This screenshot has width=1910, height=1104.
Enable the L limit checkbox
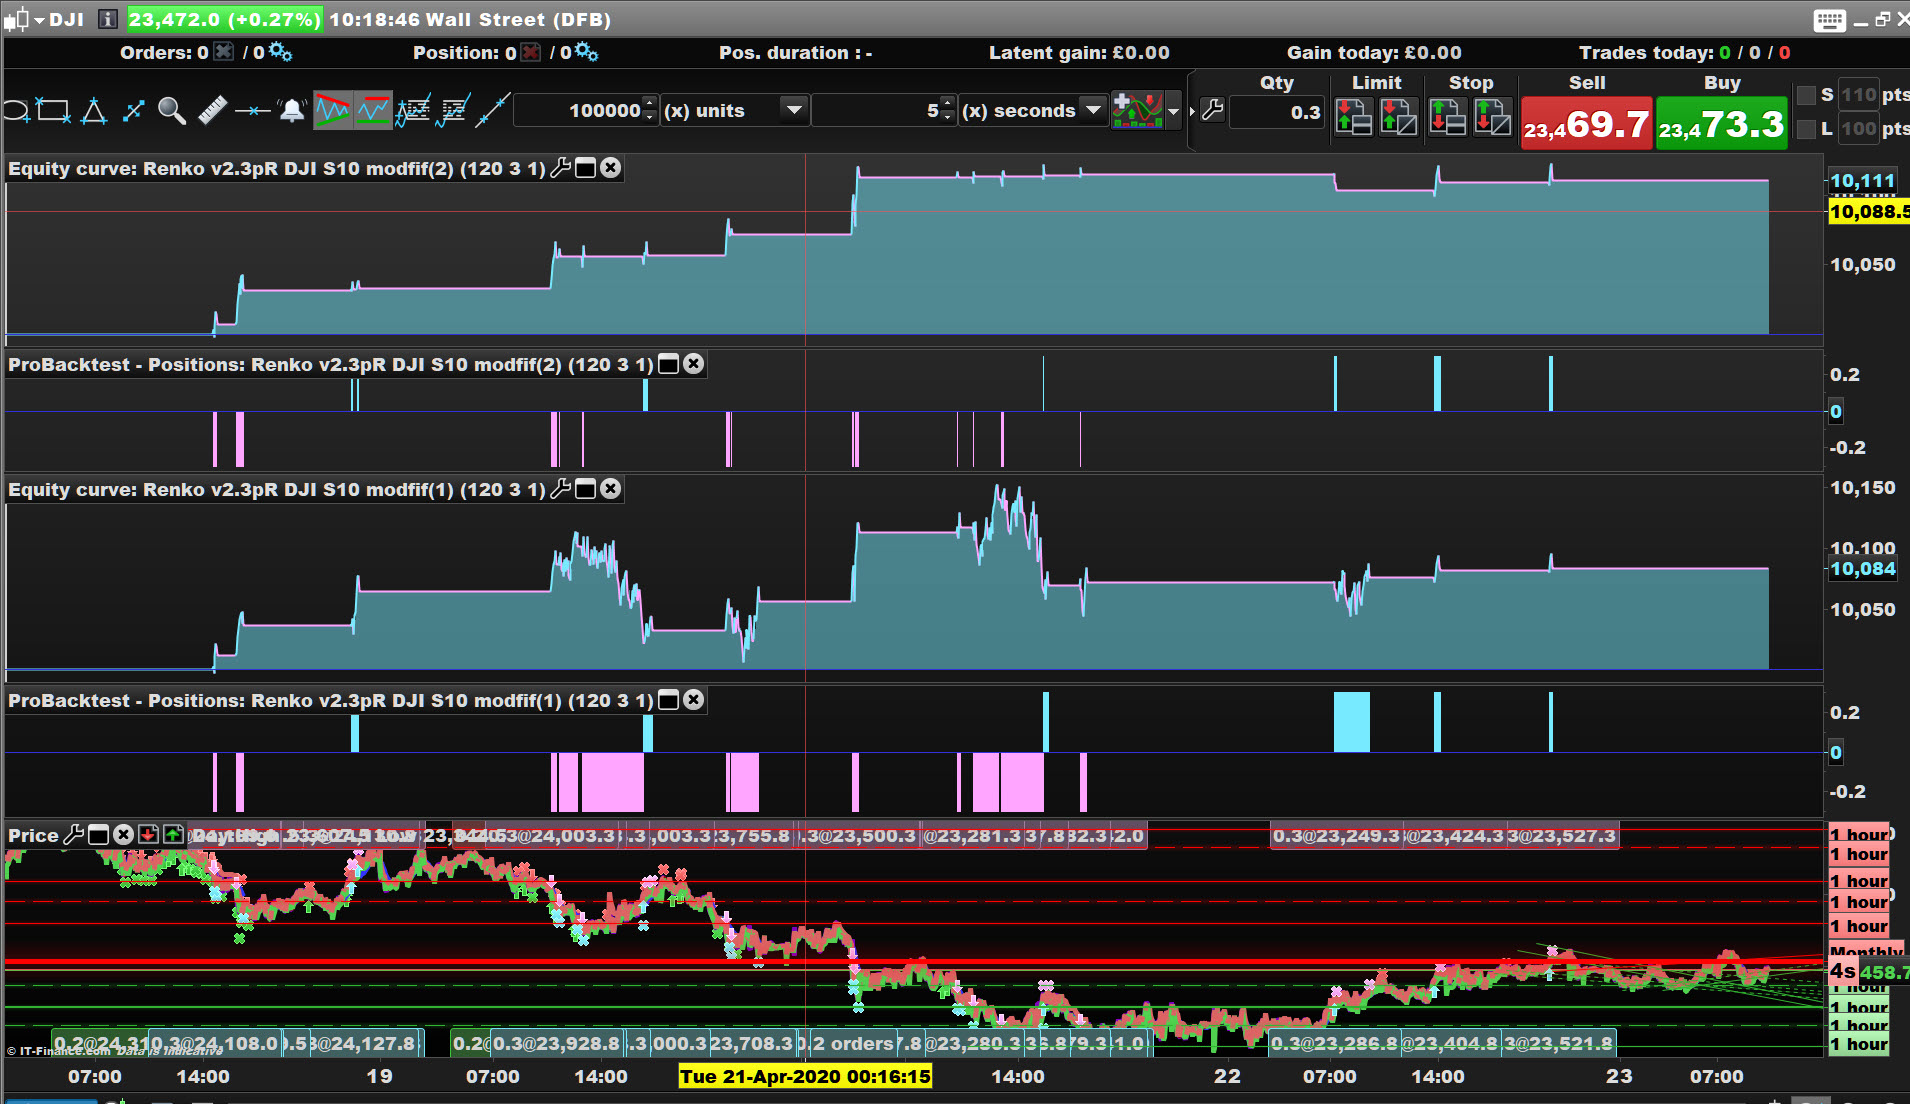[x=1806, y=129]
